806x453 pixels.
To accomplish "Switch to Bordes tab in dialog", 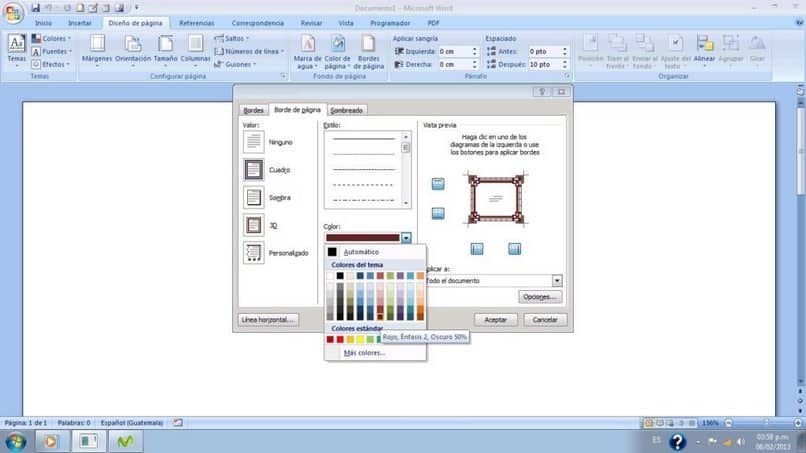I will [x=253, y=111].
